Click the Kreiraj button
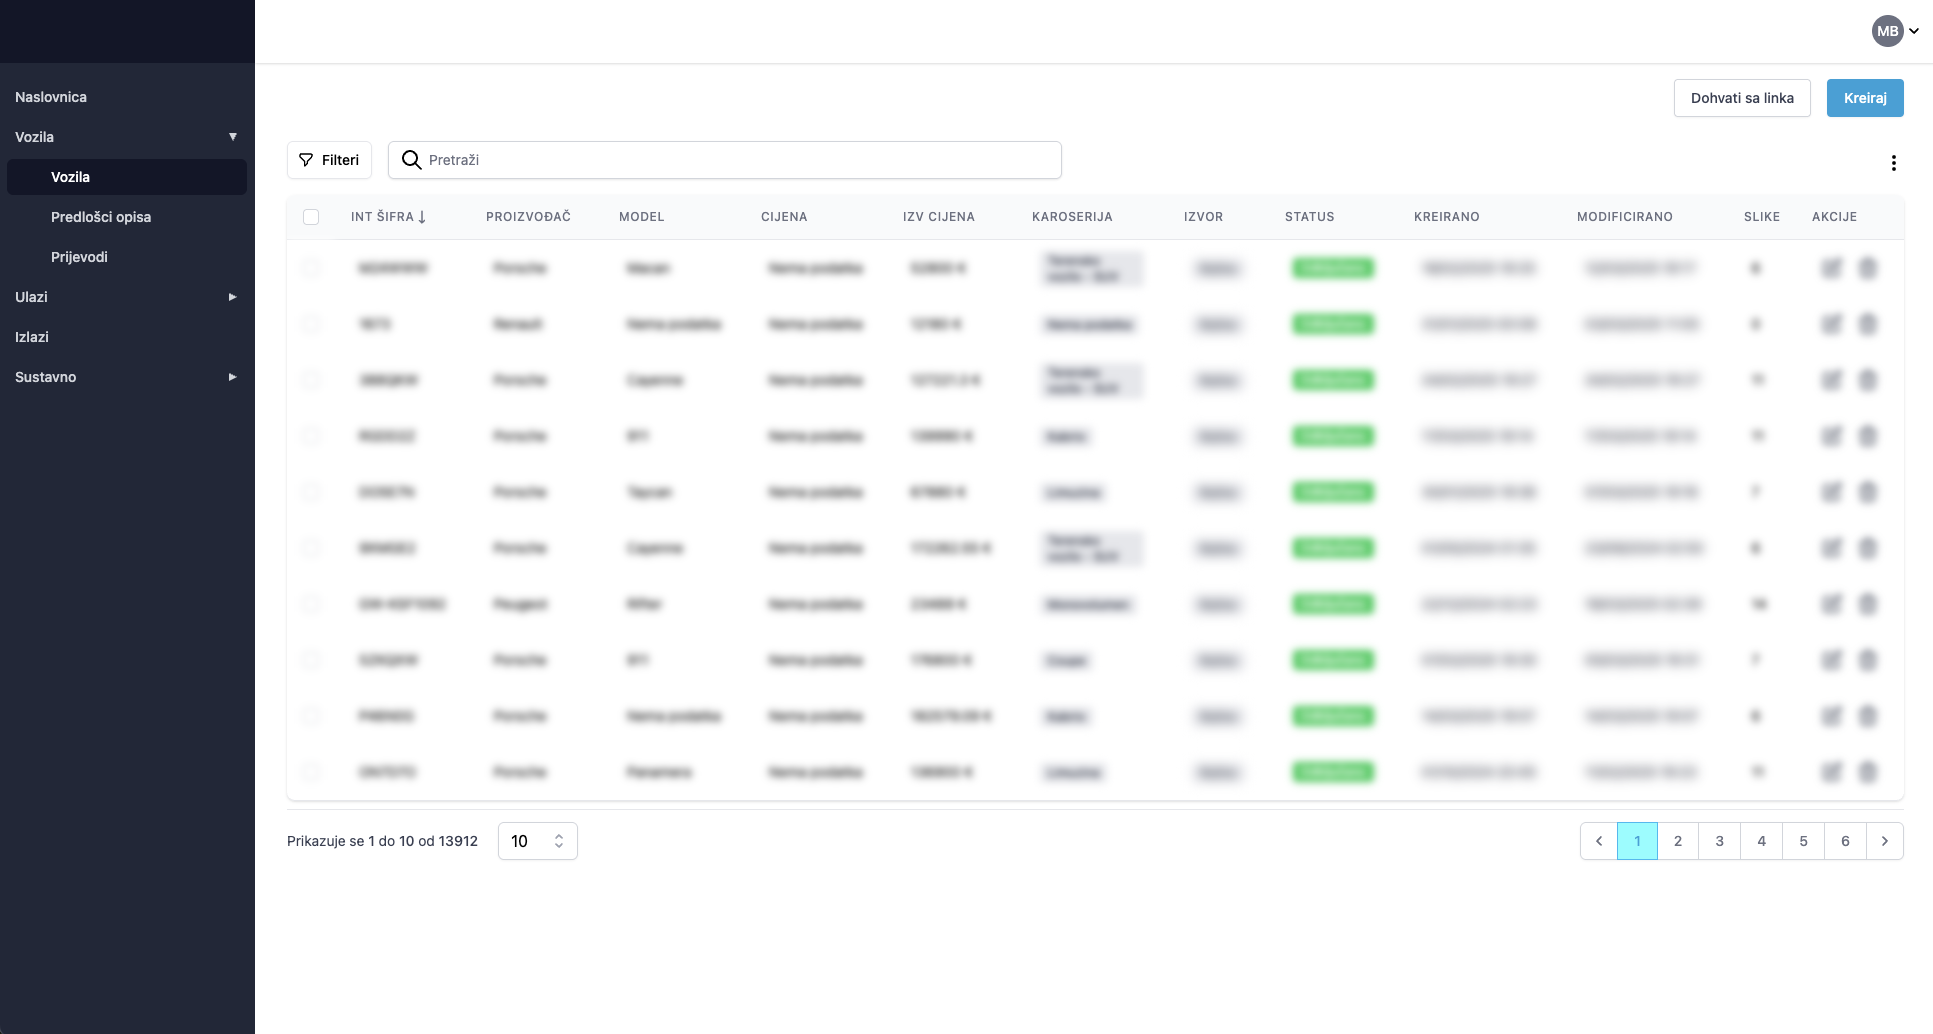Viewport: 1933px width, 1034px height. coord(1864,98)
